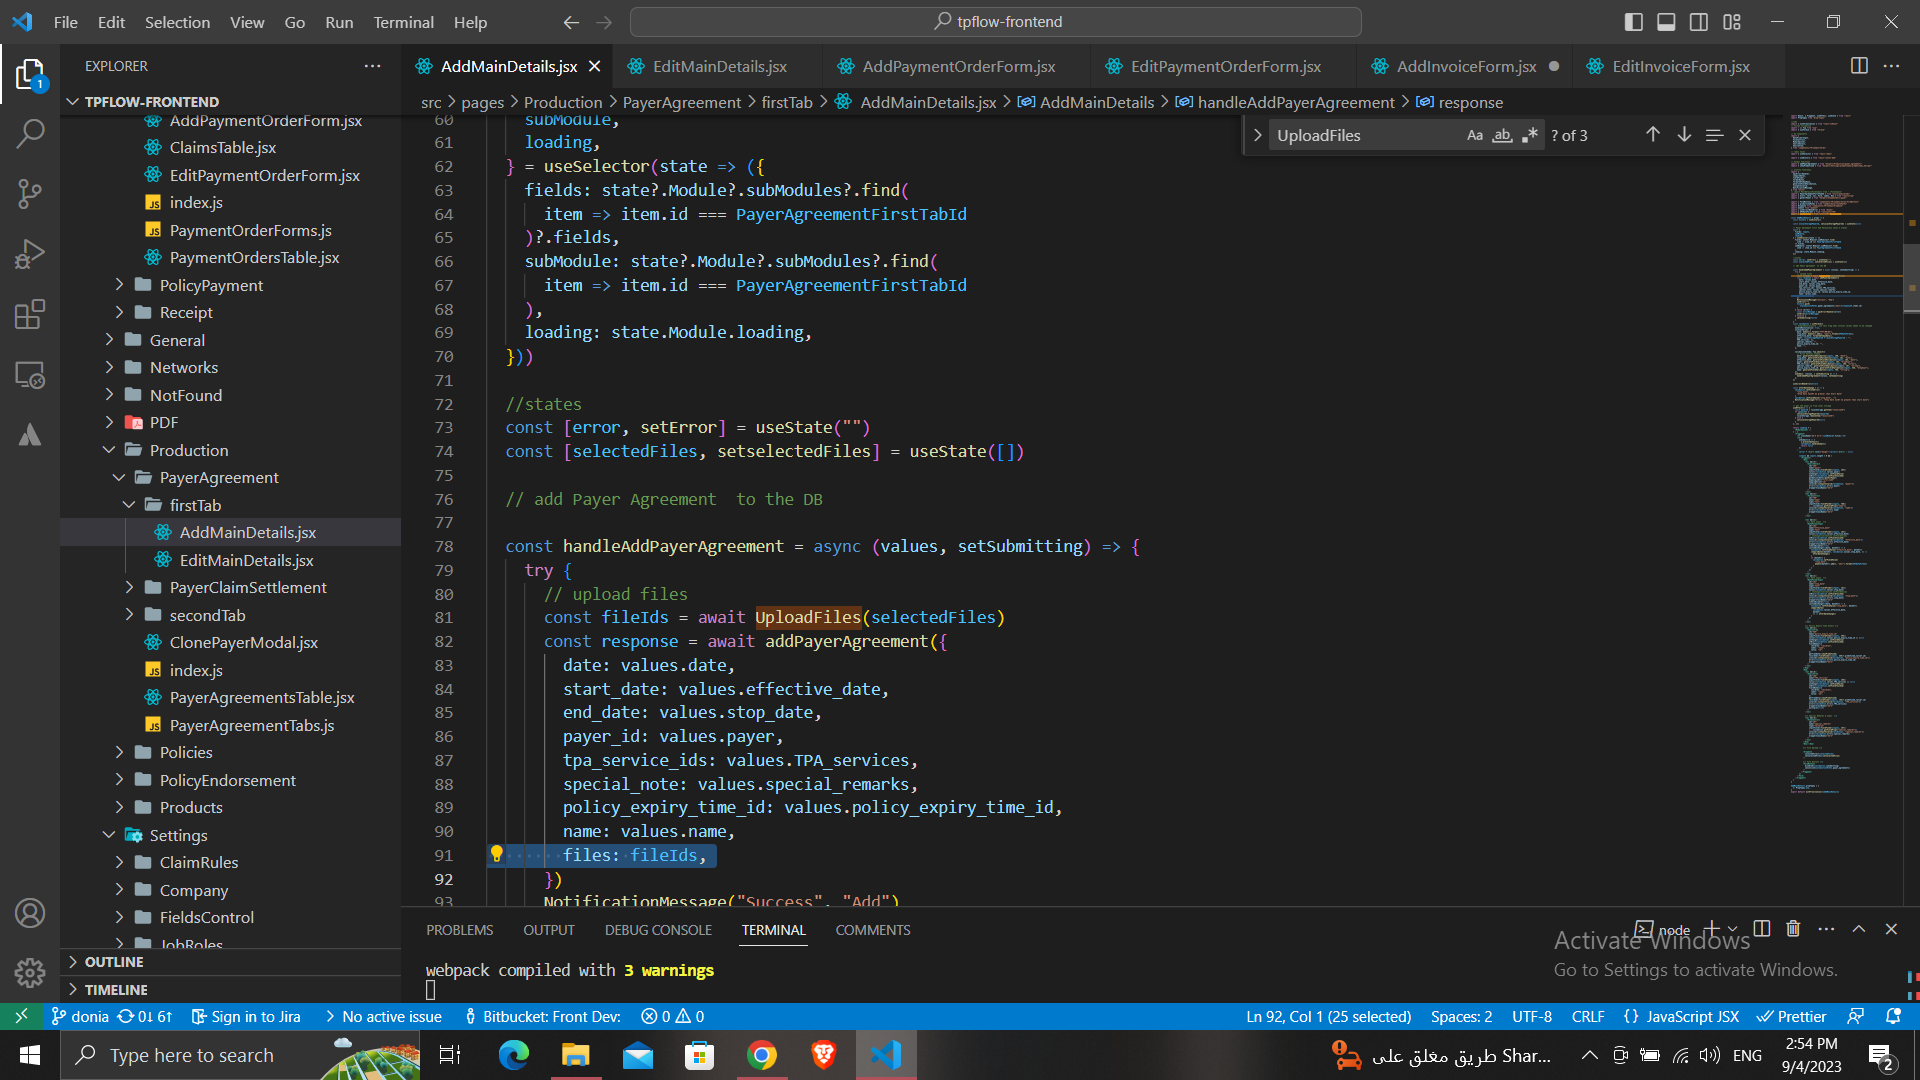
Task: Split the editor right
Action: tap(1858, 66)
